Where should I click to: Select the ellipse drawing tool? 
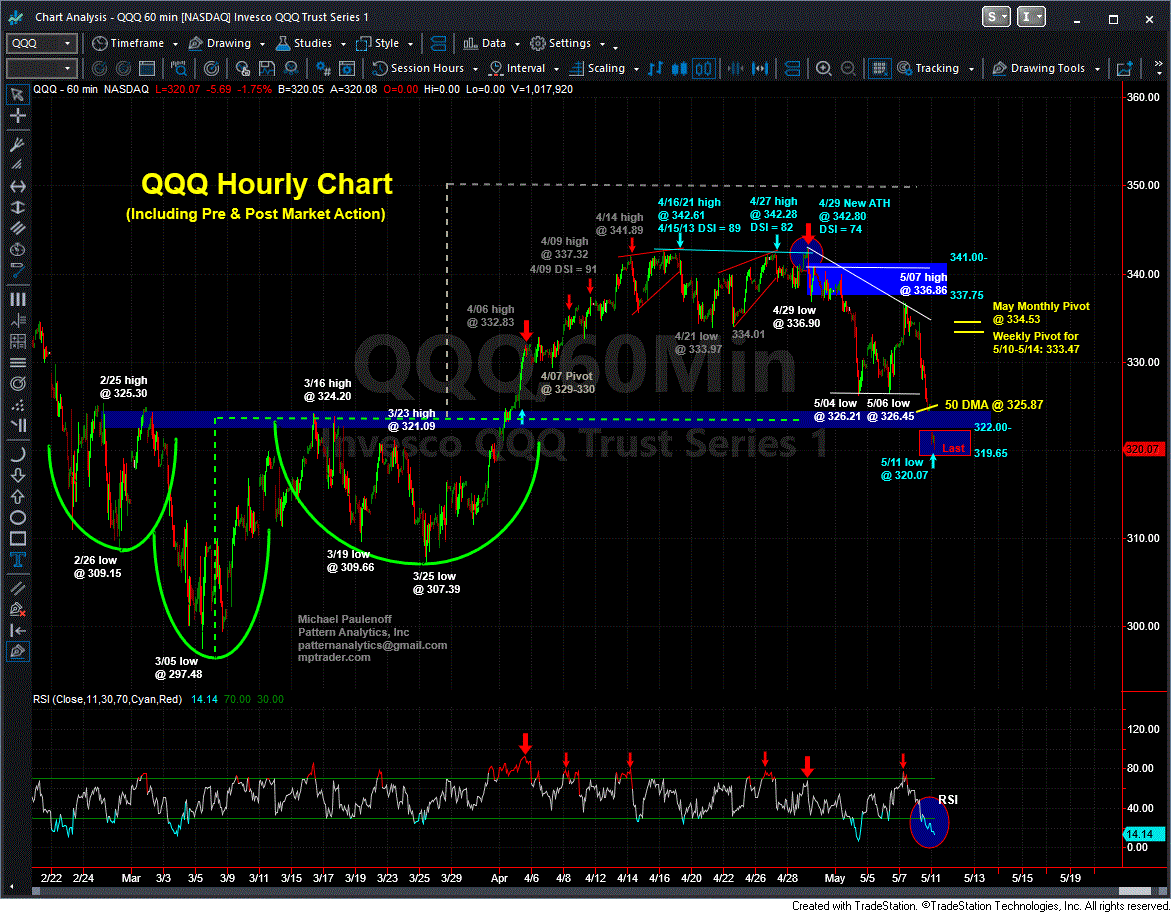click(x=18, y=517)
